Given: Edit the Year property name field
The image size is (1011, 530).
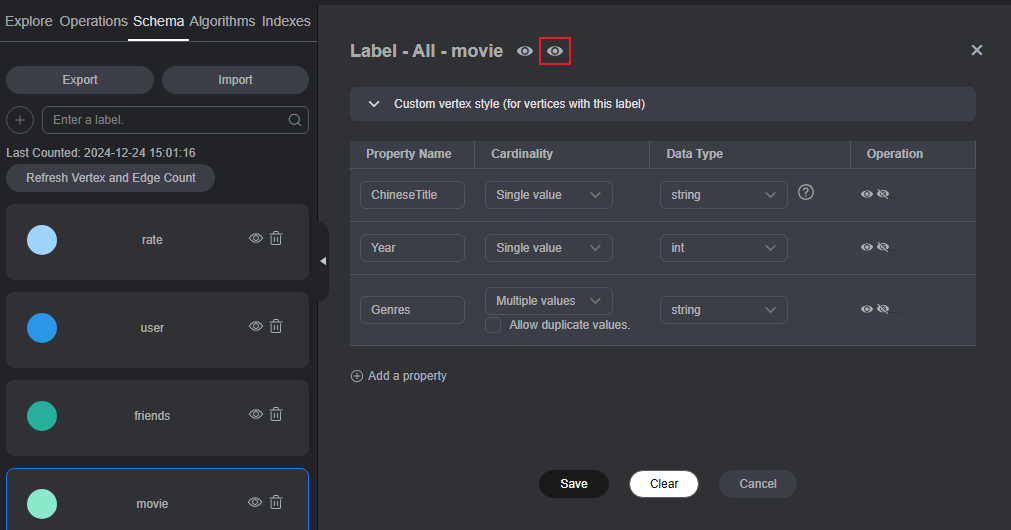Looking at the screenshot, I should [413, 248].
